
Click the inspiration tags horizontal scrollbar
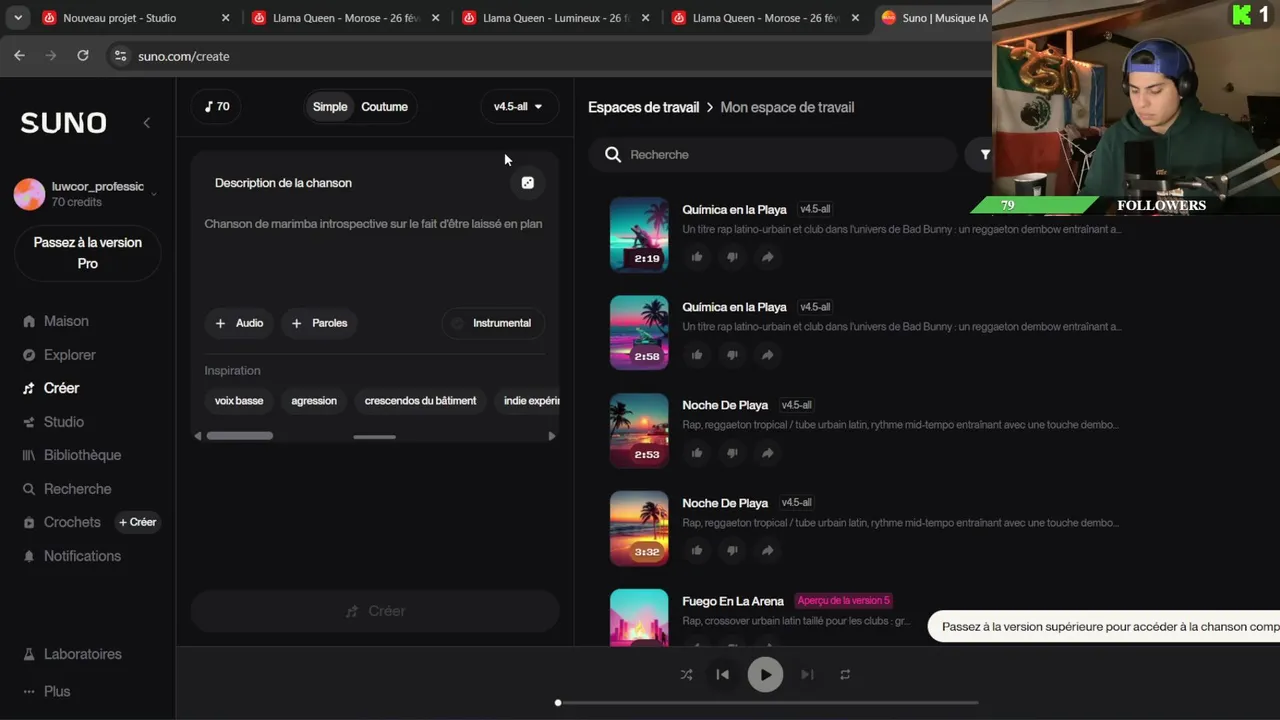240,436
